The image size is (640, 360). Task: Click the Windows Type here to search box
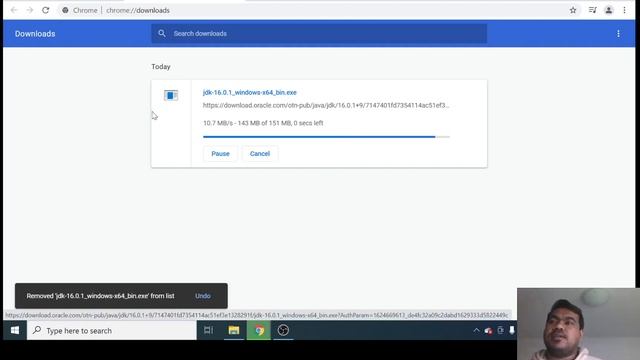pyautogui.click(x=112, y=330)
